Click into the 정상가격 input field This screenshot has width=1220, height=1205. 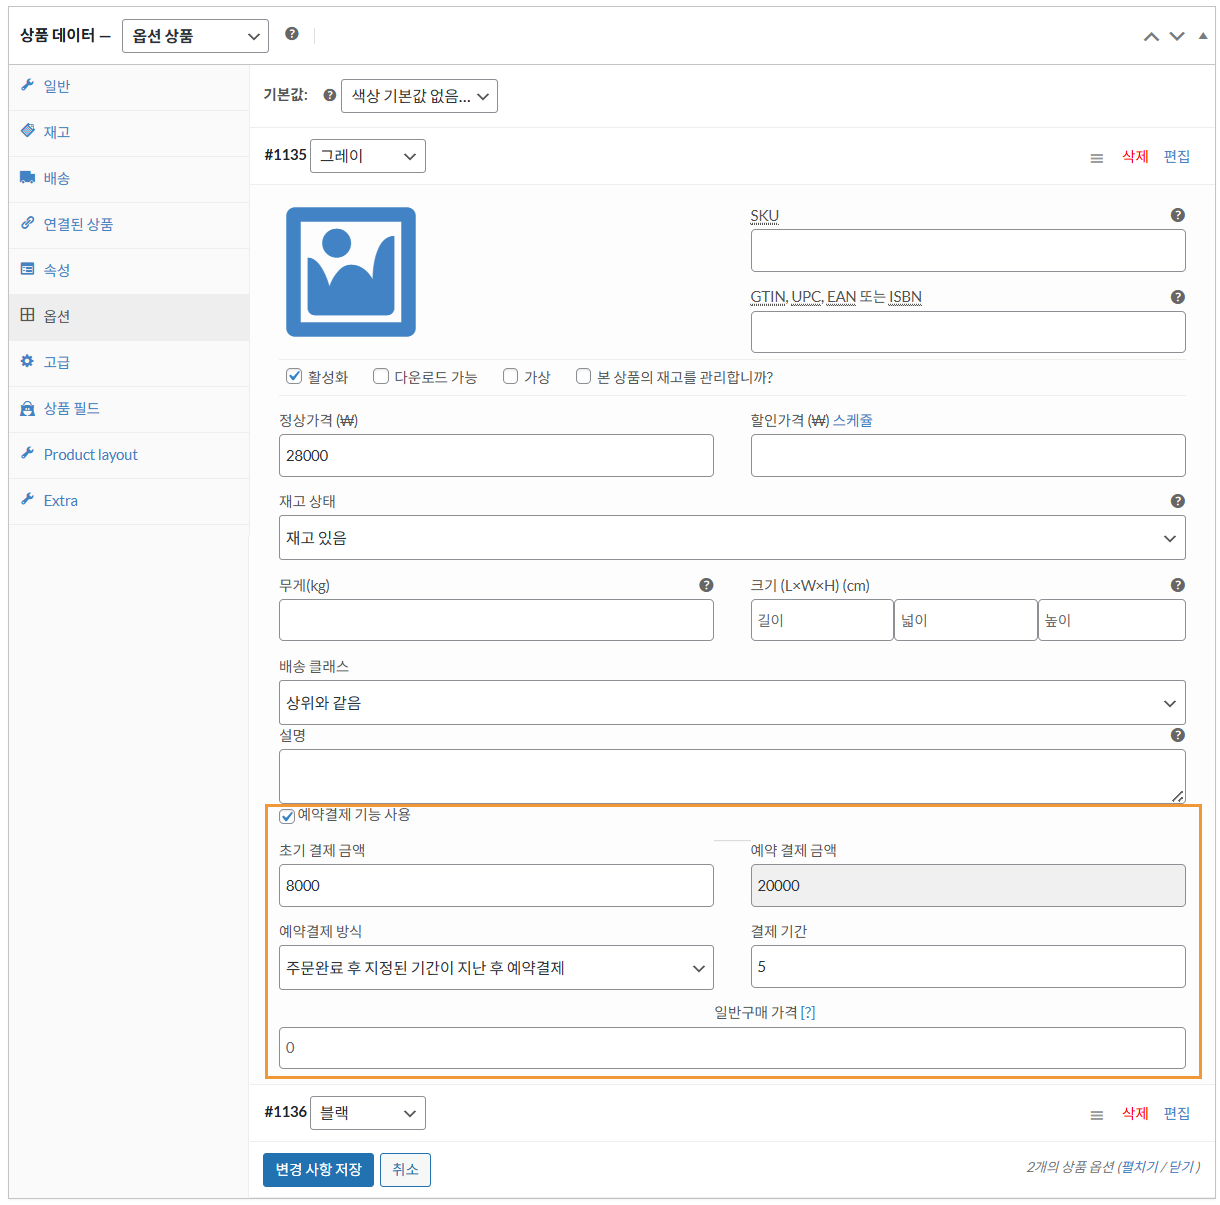coord(496,456)
